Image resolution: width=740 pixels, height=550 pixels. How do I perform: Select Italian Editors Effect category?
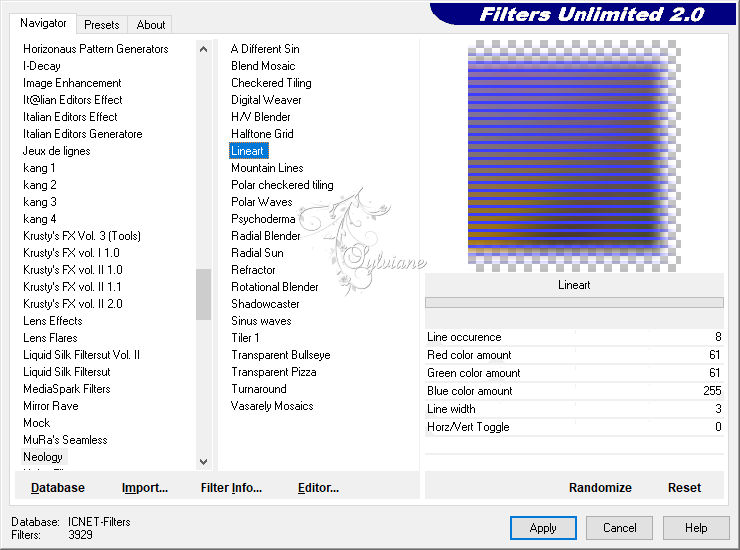[70, 117]
